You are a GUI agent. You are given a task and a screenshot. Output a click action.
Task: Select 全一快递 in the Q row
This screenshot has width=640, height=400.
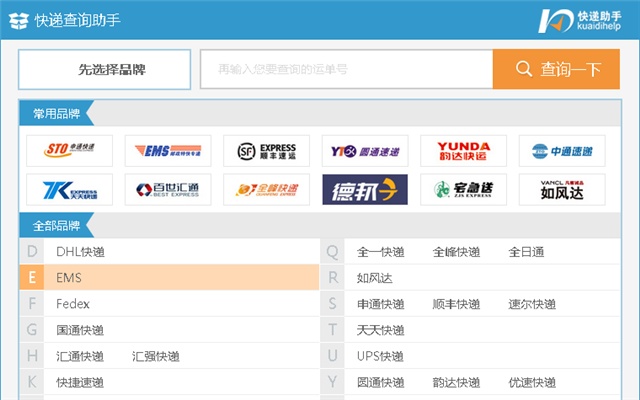pos(380,252)
